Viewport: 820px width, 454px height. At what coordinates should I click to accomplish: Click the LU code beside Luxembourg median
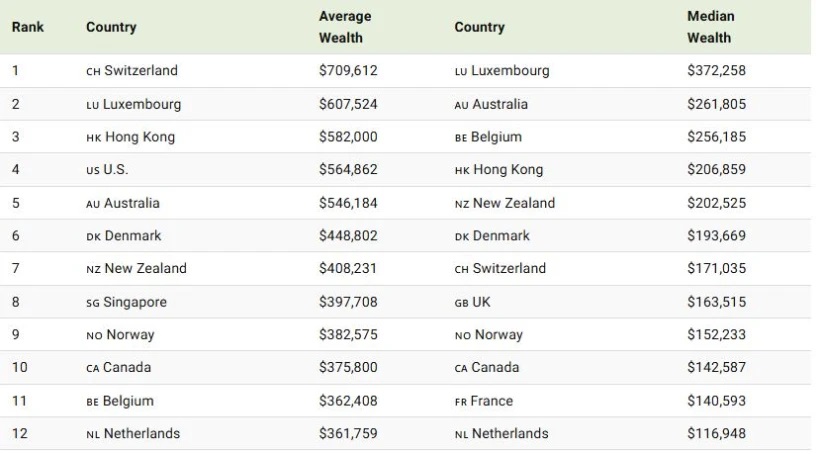tap(461, 72)
